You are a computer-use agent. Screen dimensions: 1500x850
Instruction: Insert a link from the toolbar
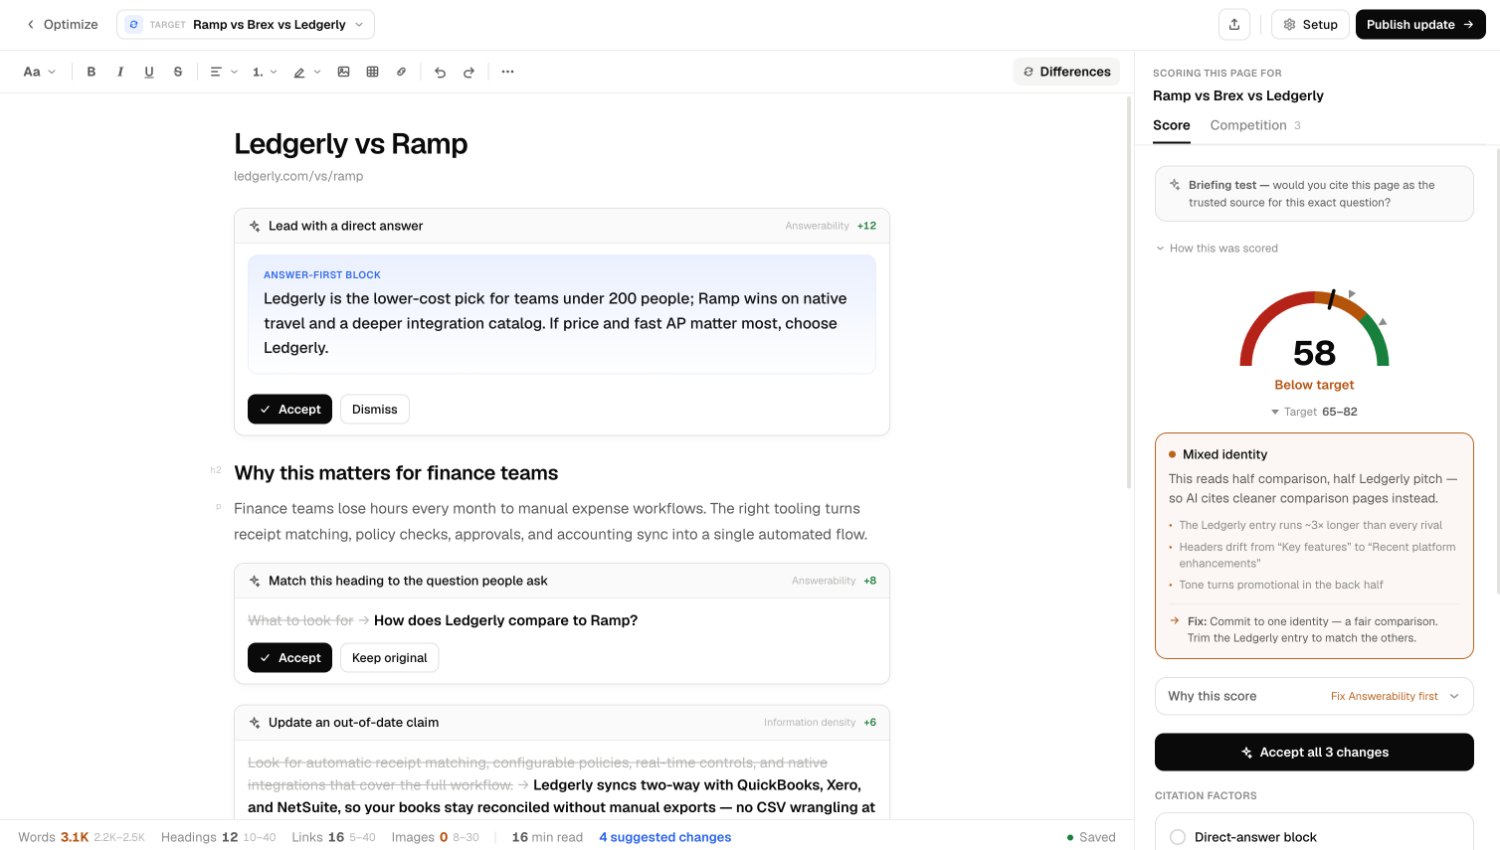pos(402,72)
